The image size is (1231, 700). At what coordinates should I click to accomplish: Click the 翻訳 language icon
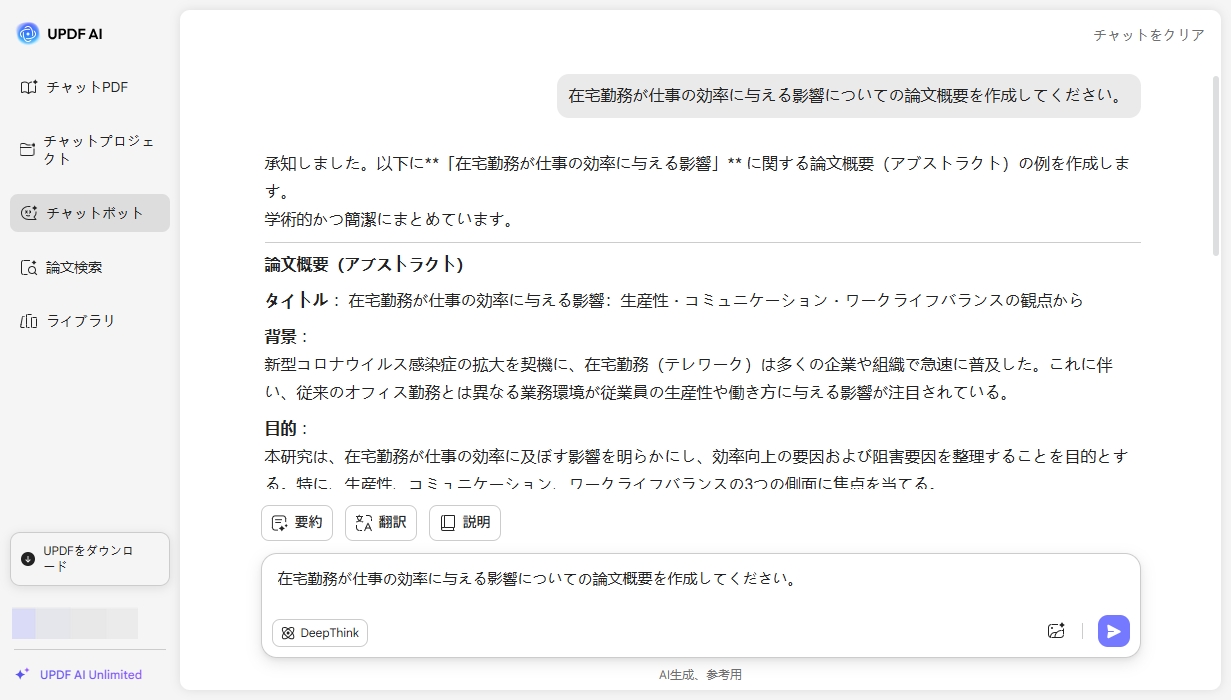[x=364, y=523]
